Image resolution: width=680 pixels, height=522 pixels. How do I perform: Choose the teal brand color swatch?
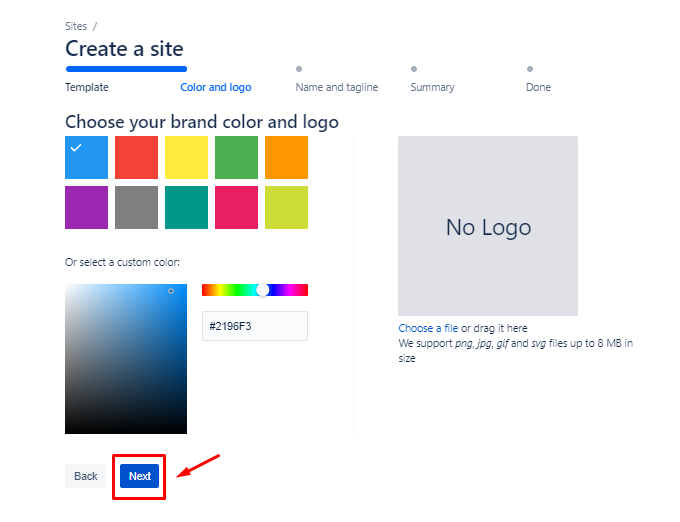pos(186,207)
